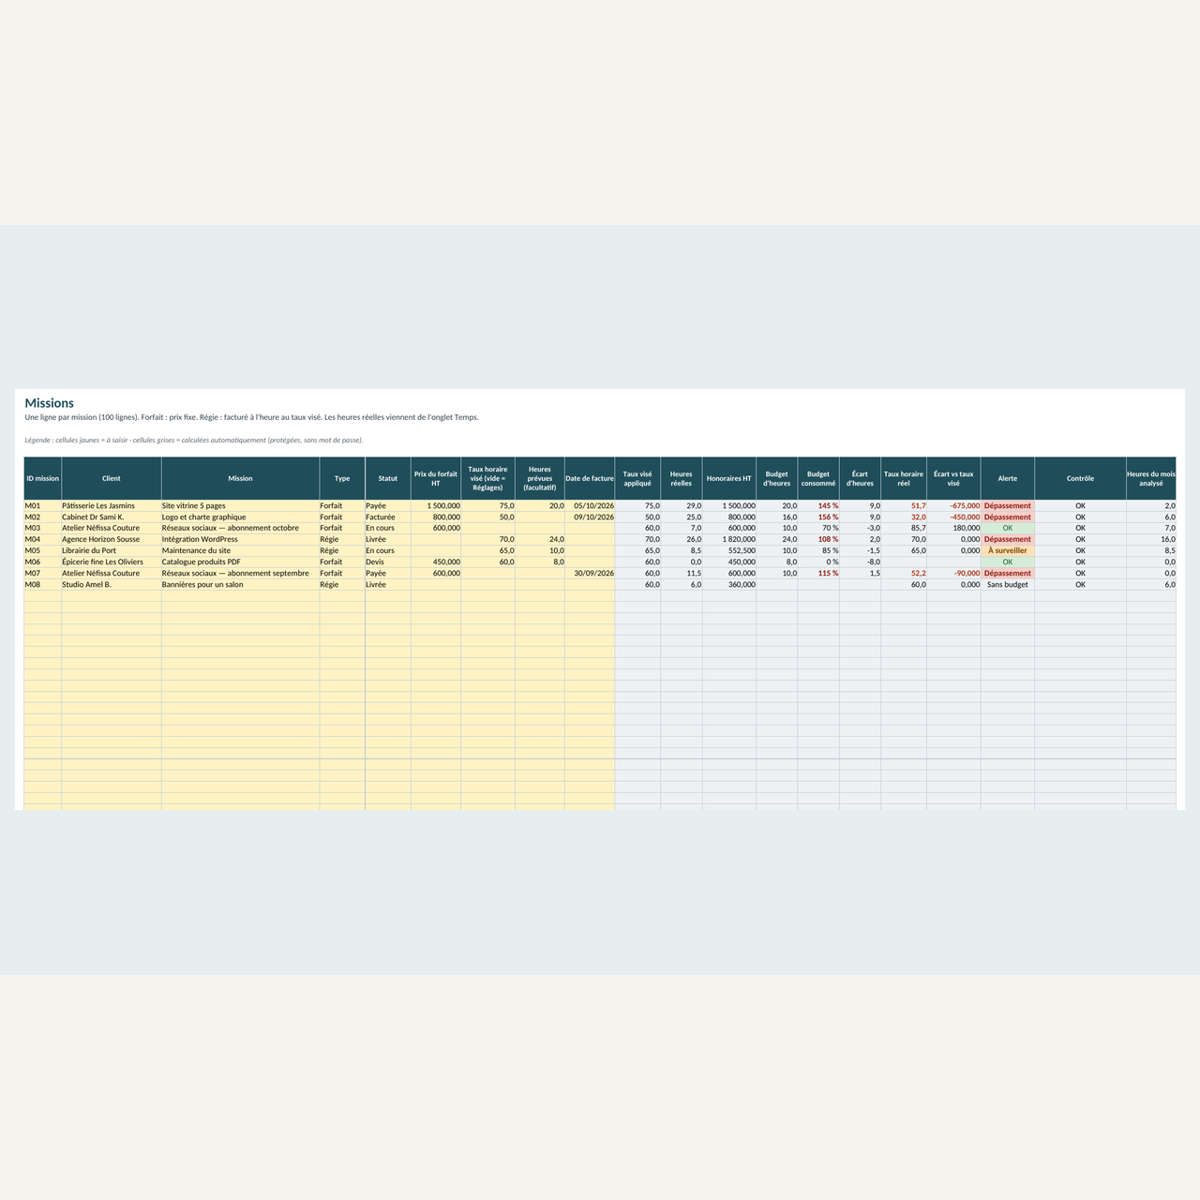Image resolution: width=1200 pixels, height=1200 pixels.
Task: Select the '108 %' budget consumed cell
Action: pos(818,539)
